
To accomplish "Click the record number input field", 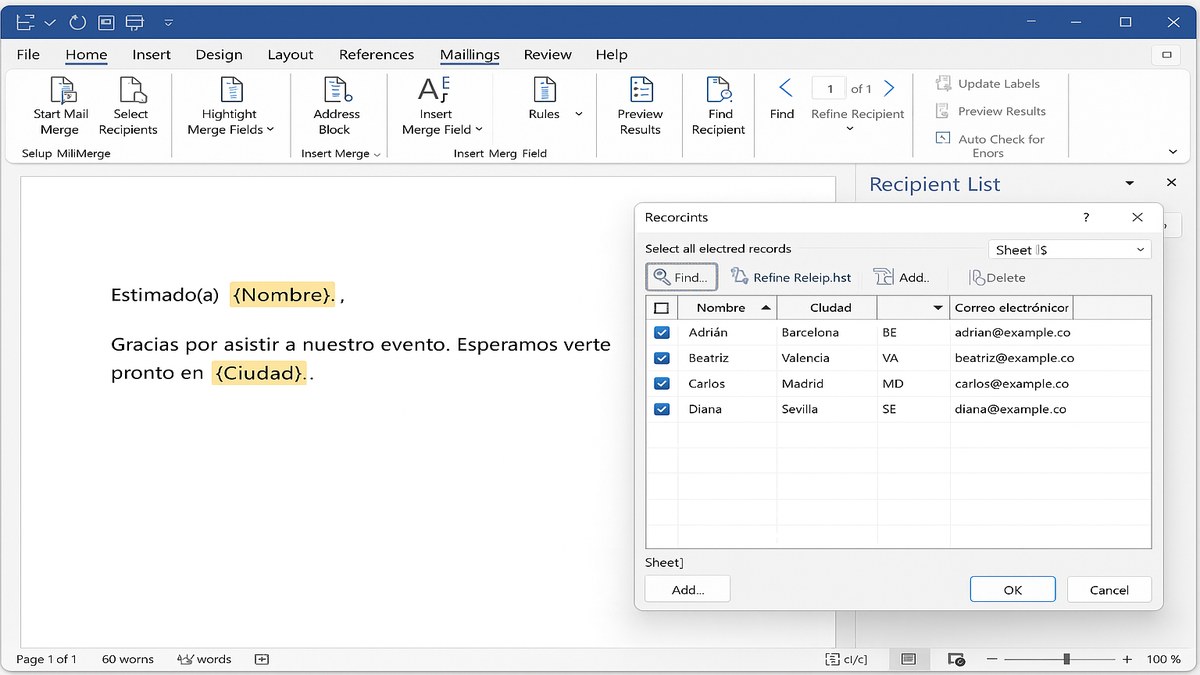I will click(x=828, y=88).
